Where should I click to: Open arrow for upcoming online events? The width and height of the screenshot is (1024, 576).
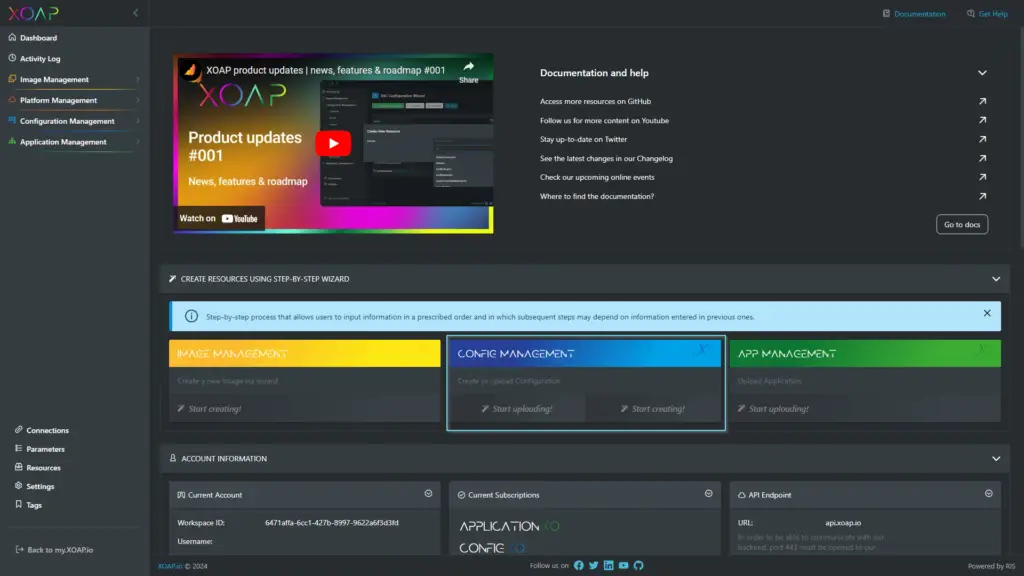coord(982,177)
